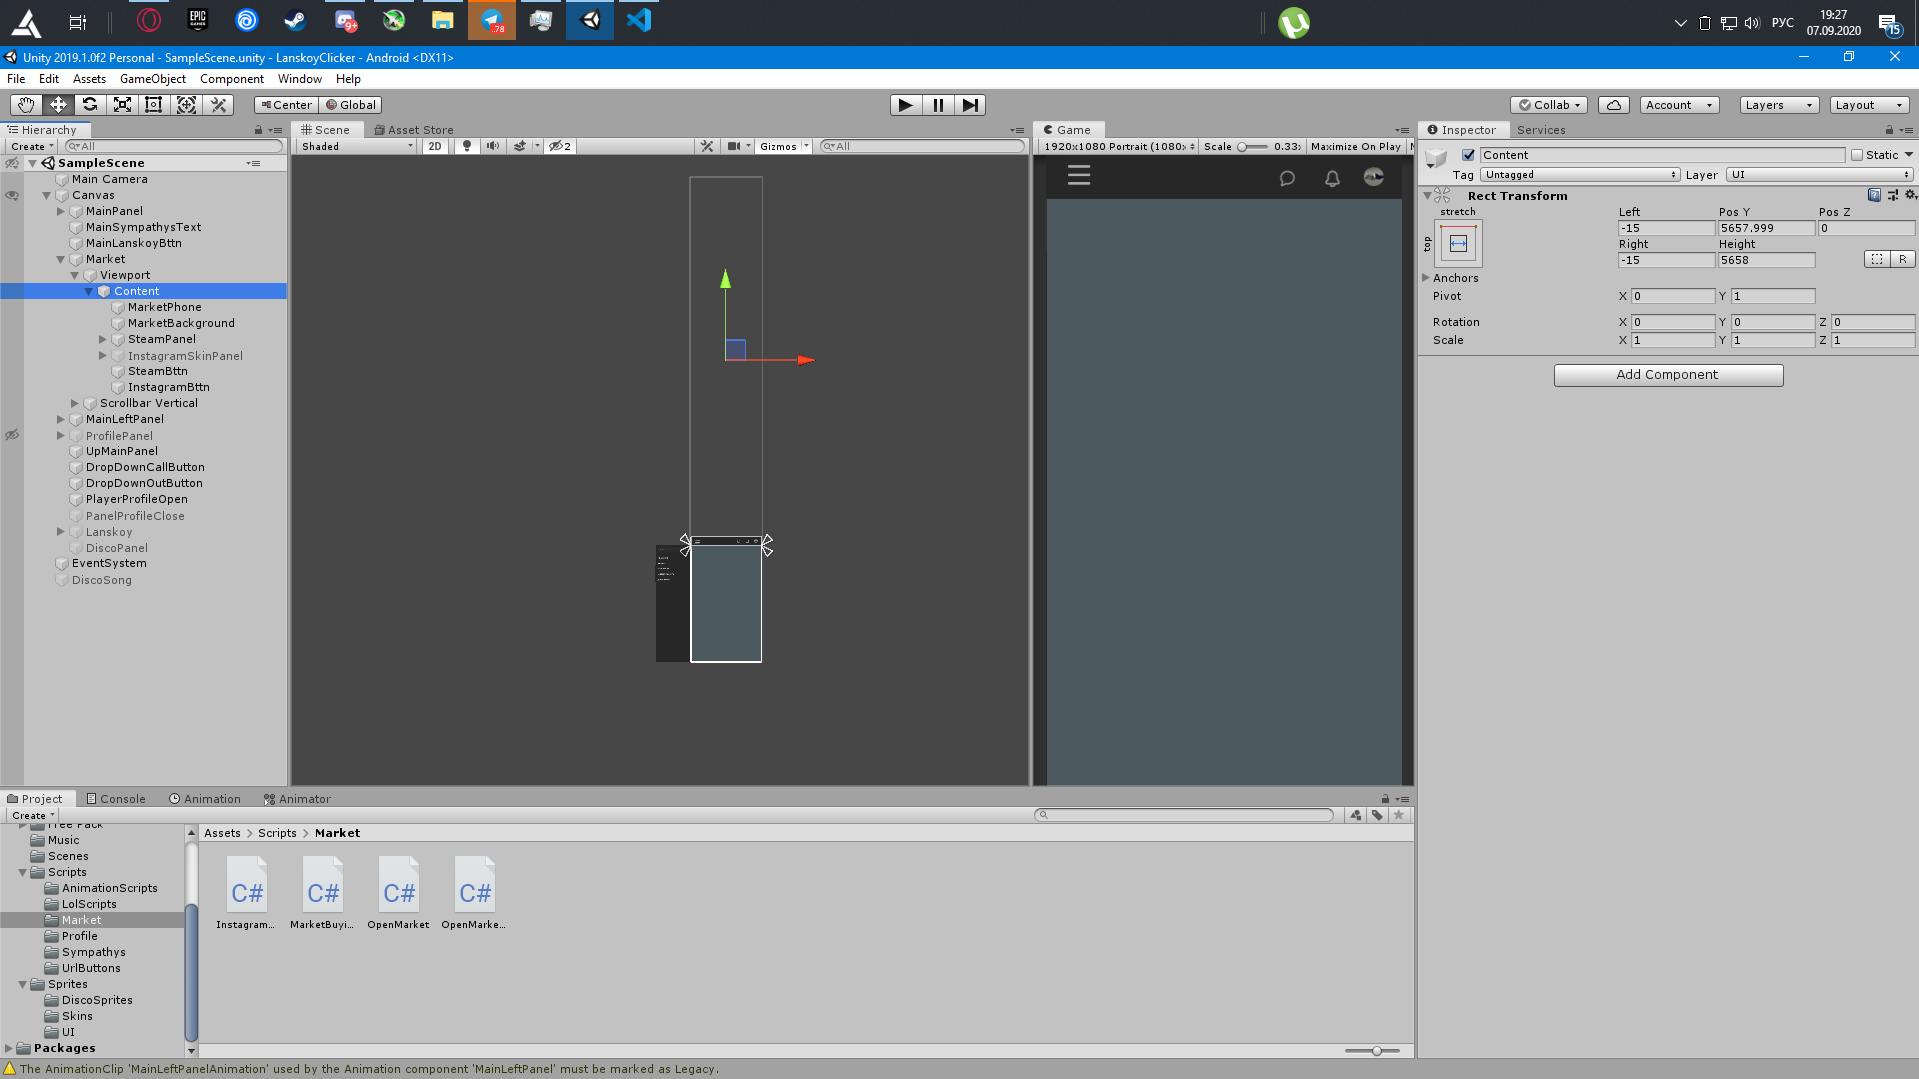Collapse the Market object
The height and width of the screenshot is (1079, 1919).
61,259
